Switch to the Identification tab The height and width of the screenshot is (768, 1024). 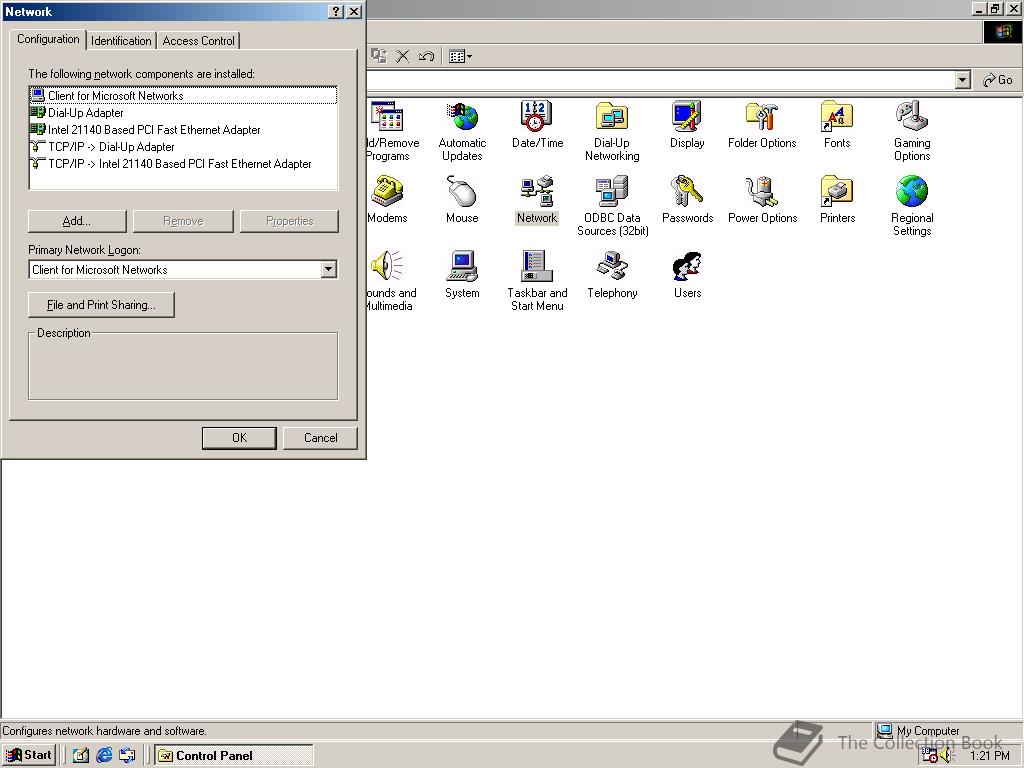[121, 40]
